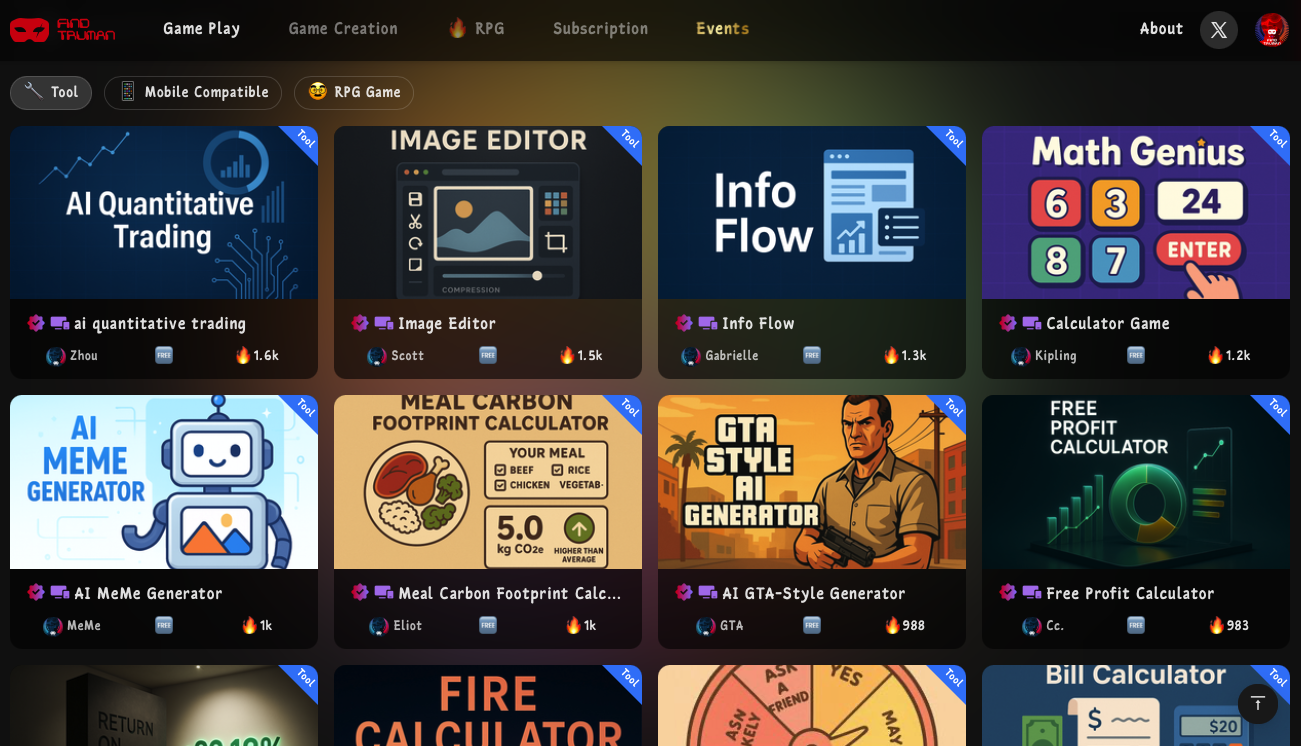Click the profile avatar in top-right corner
Image resolution: width=1301 pixels, height=746 pixels.
[1271, 30]
